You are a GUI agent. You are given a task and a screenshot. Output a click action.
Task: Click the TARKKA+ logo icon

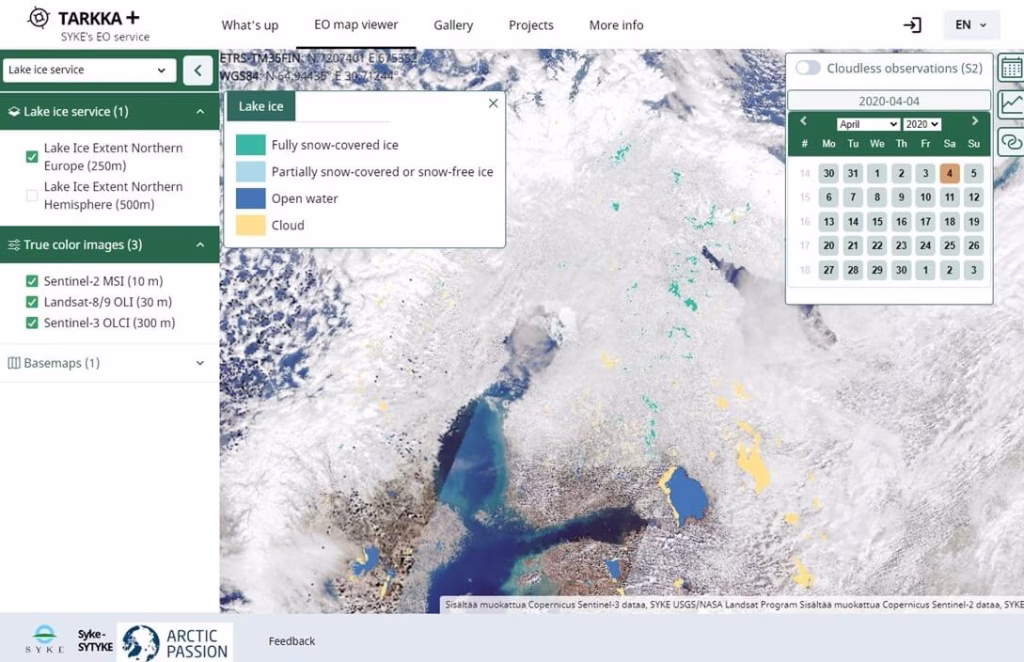click(x=39, y=18)
